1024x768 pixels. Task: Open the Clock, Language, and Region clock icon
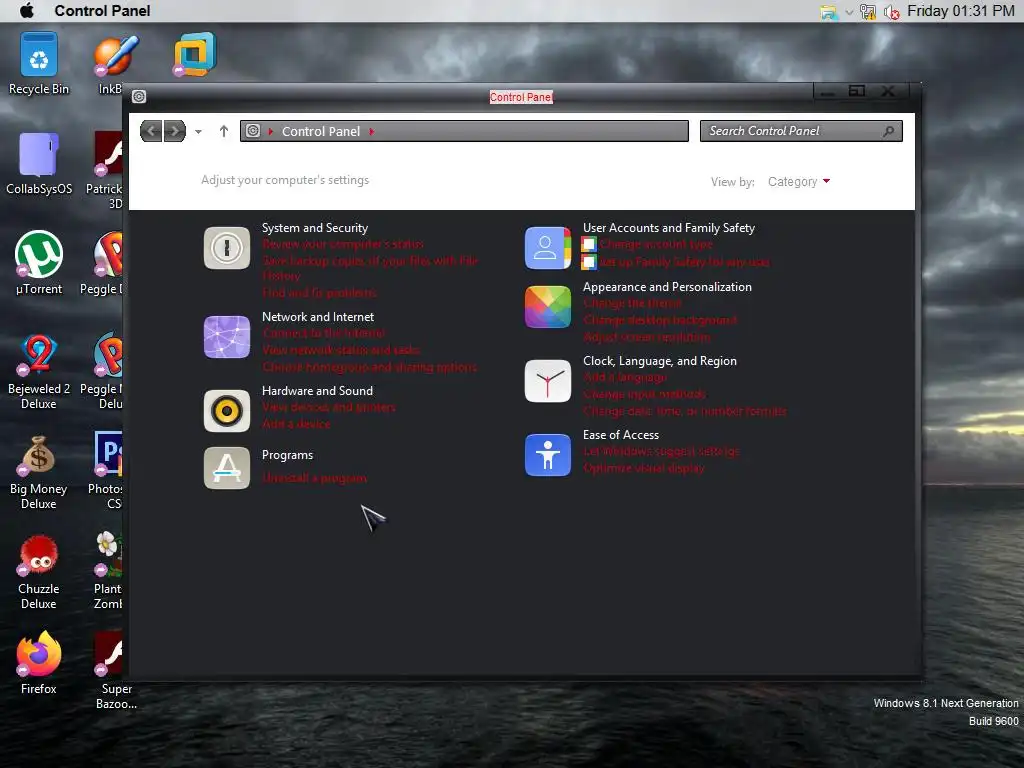tap(548, 381)
